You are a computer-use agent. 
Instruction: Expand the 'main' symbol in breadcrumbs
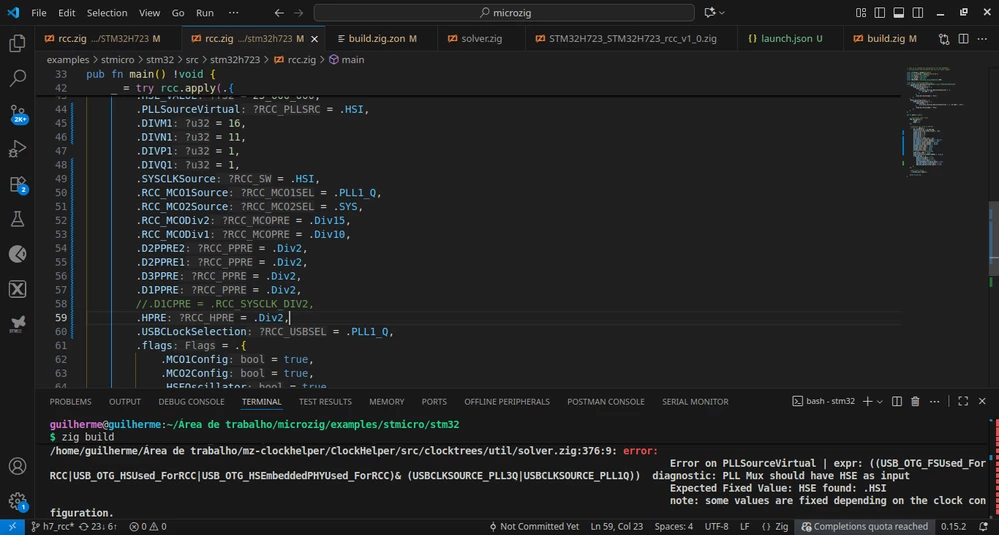point(347,59)
